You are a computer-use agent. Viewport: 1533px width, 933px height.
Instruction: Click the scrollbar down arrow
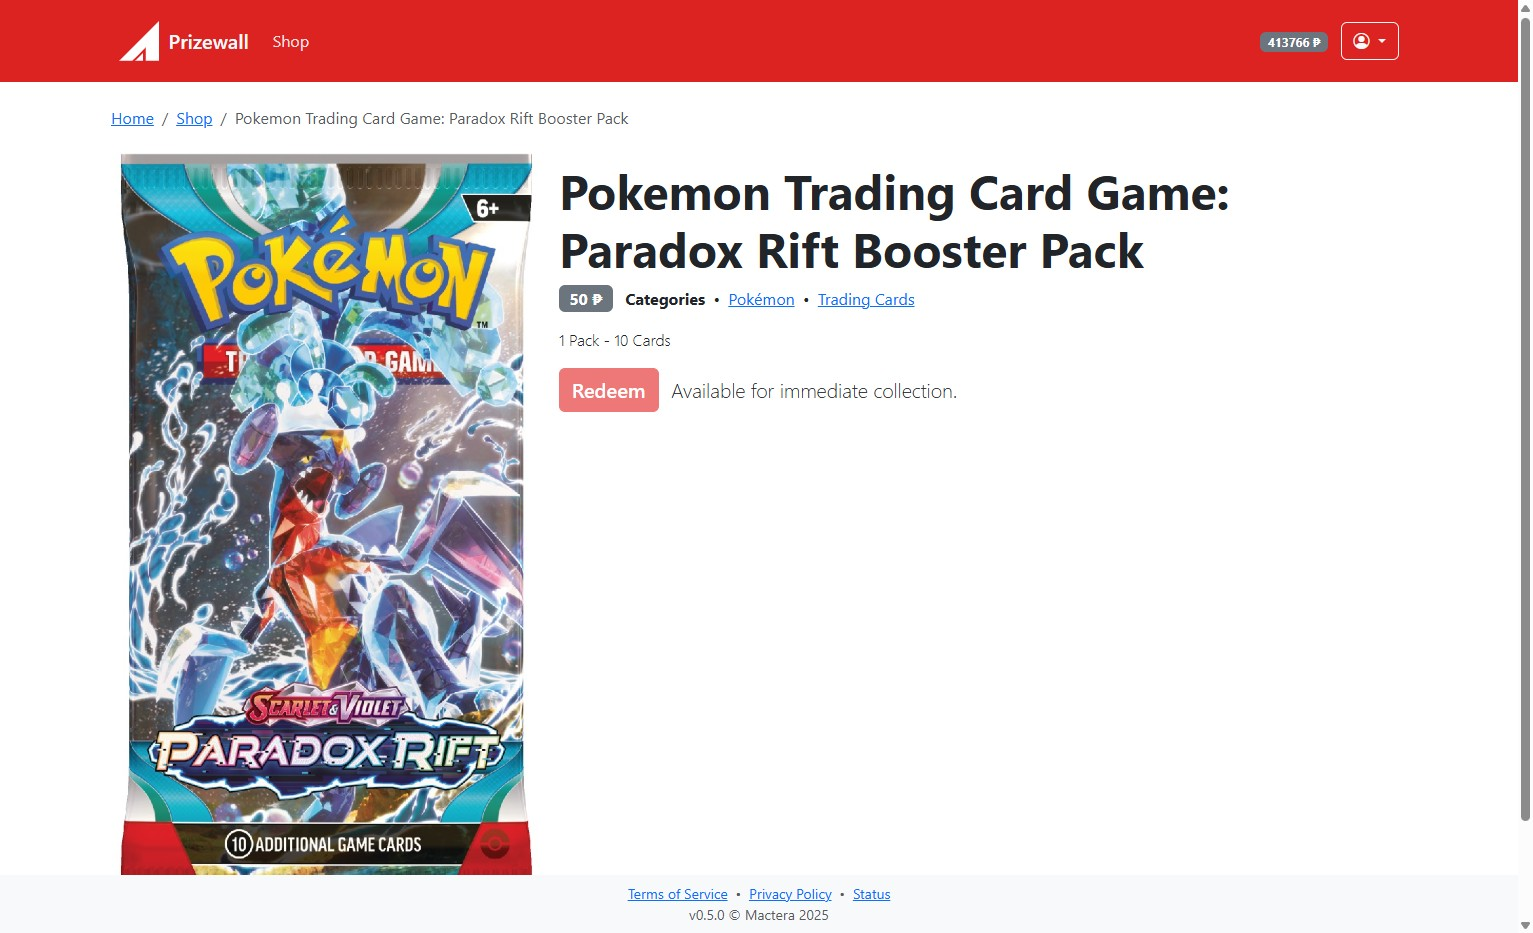(x=1525, y=925)
